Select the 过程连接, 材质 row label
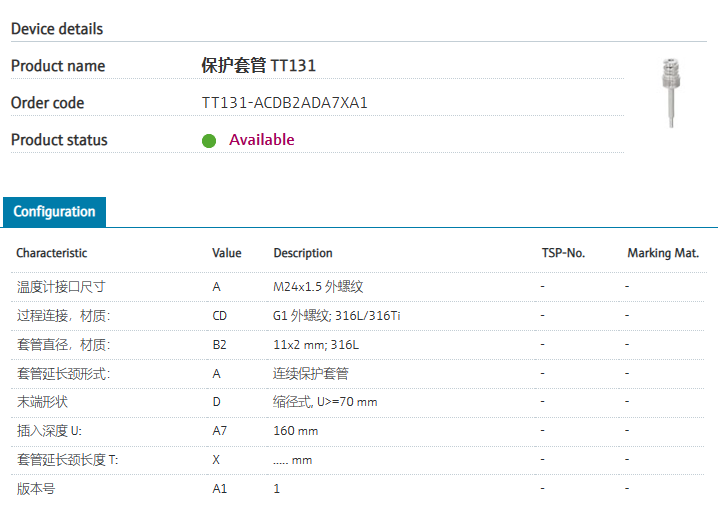The image size is (718, 514). click(x=63, y=316)
